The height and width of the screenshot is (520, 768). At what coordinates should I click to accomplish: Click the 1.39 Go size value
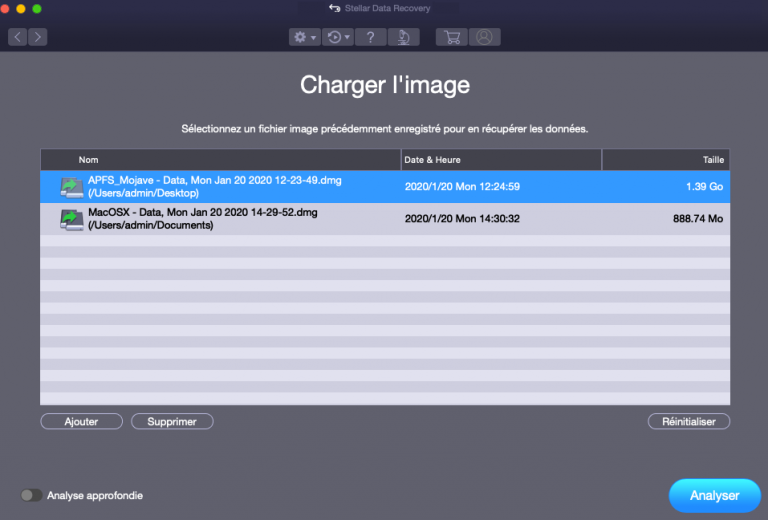coord(704,187)
